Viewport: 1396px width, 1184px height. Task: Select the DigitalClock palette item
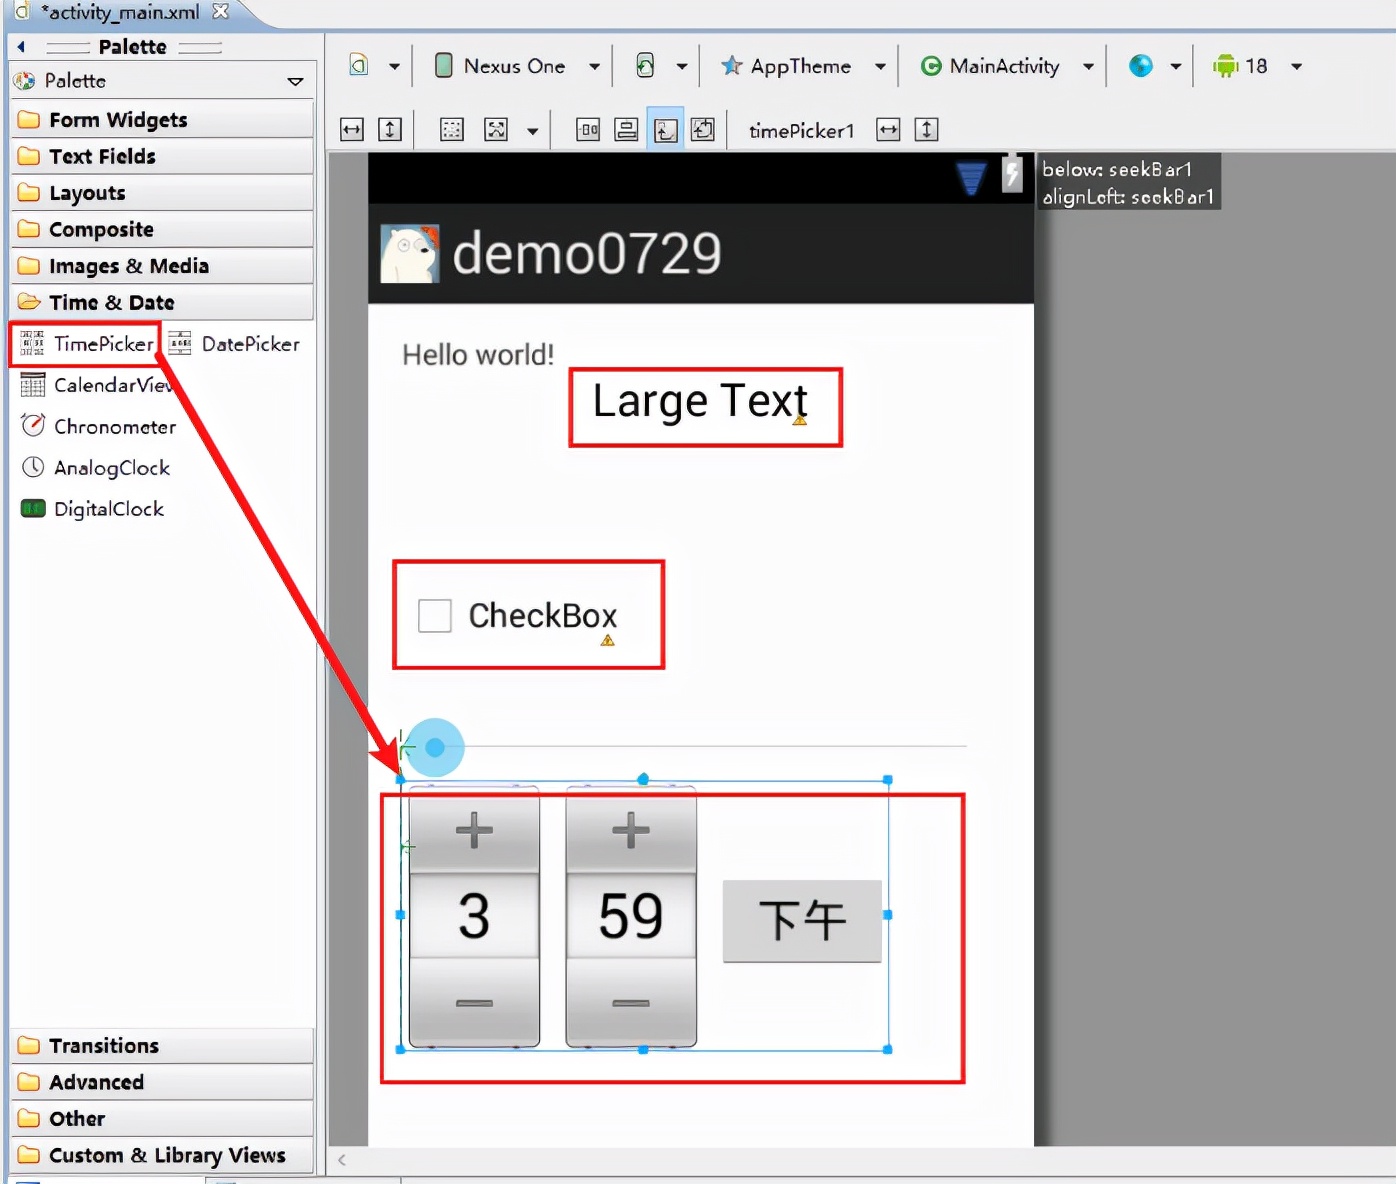point(93,509)
